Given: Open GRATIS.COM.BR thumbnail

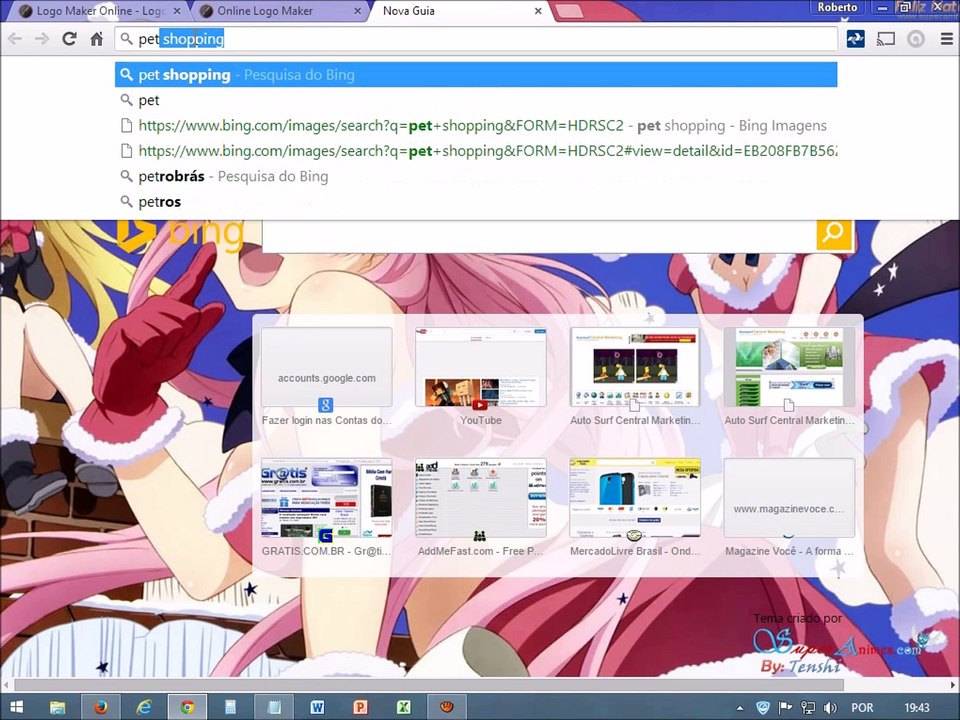Looking at the screenshot, I should 326,498.
